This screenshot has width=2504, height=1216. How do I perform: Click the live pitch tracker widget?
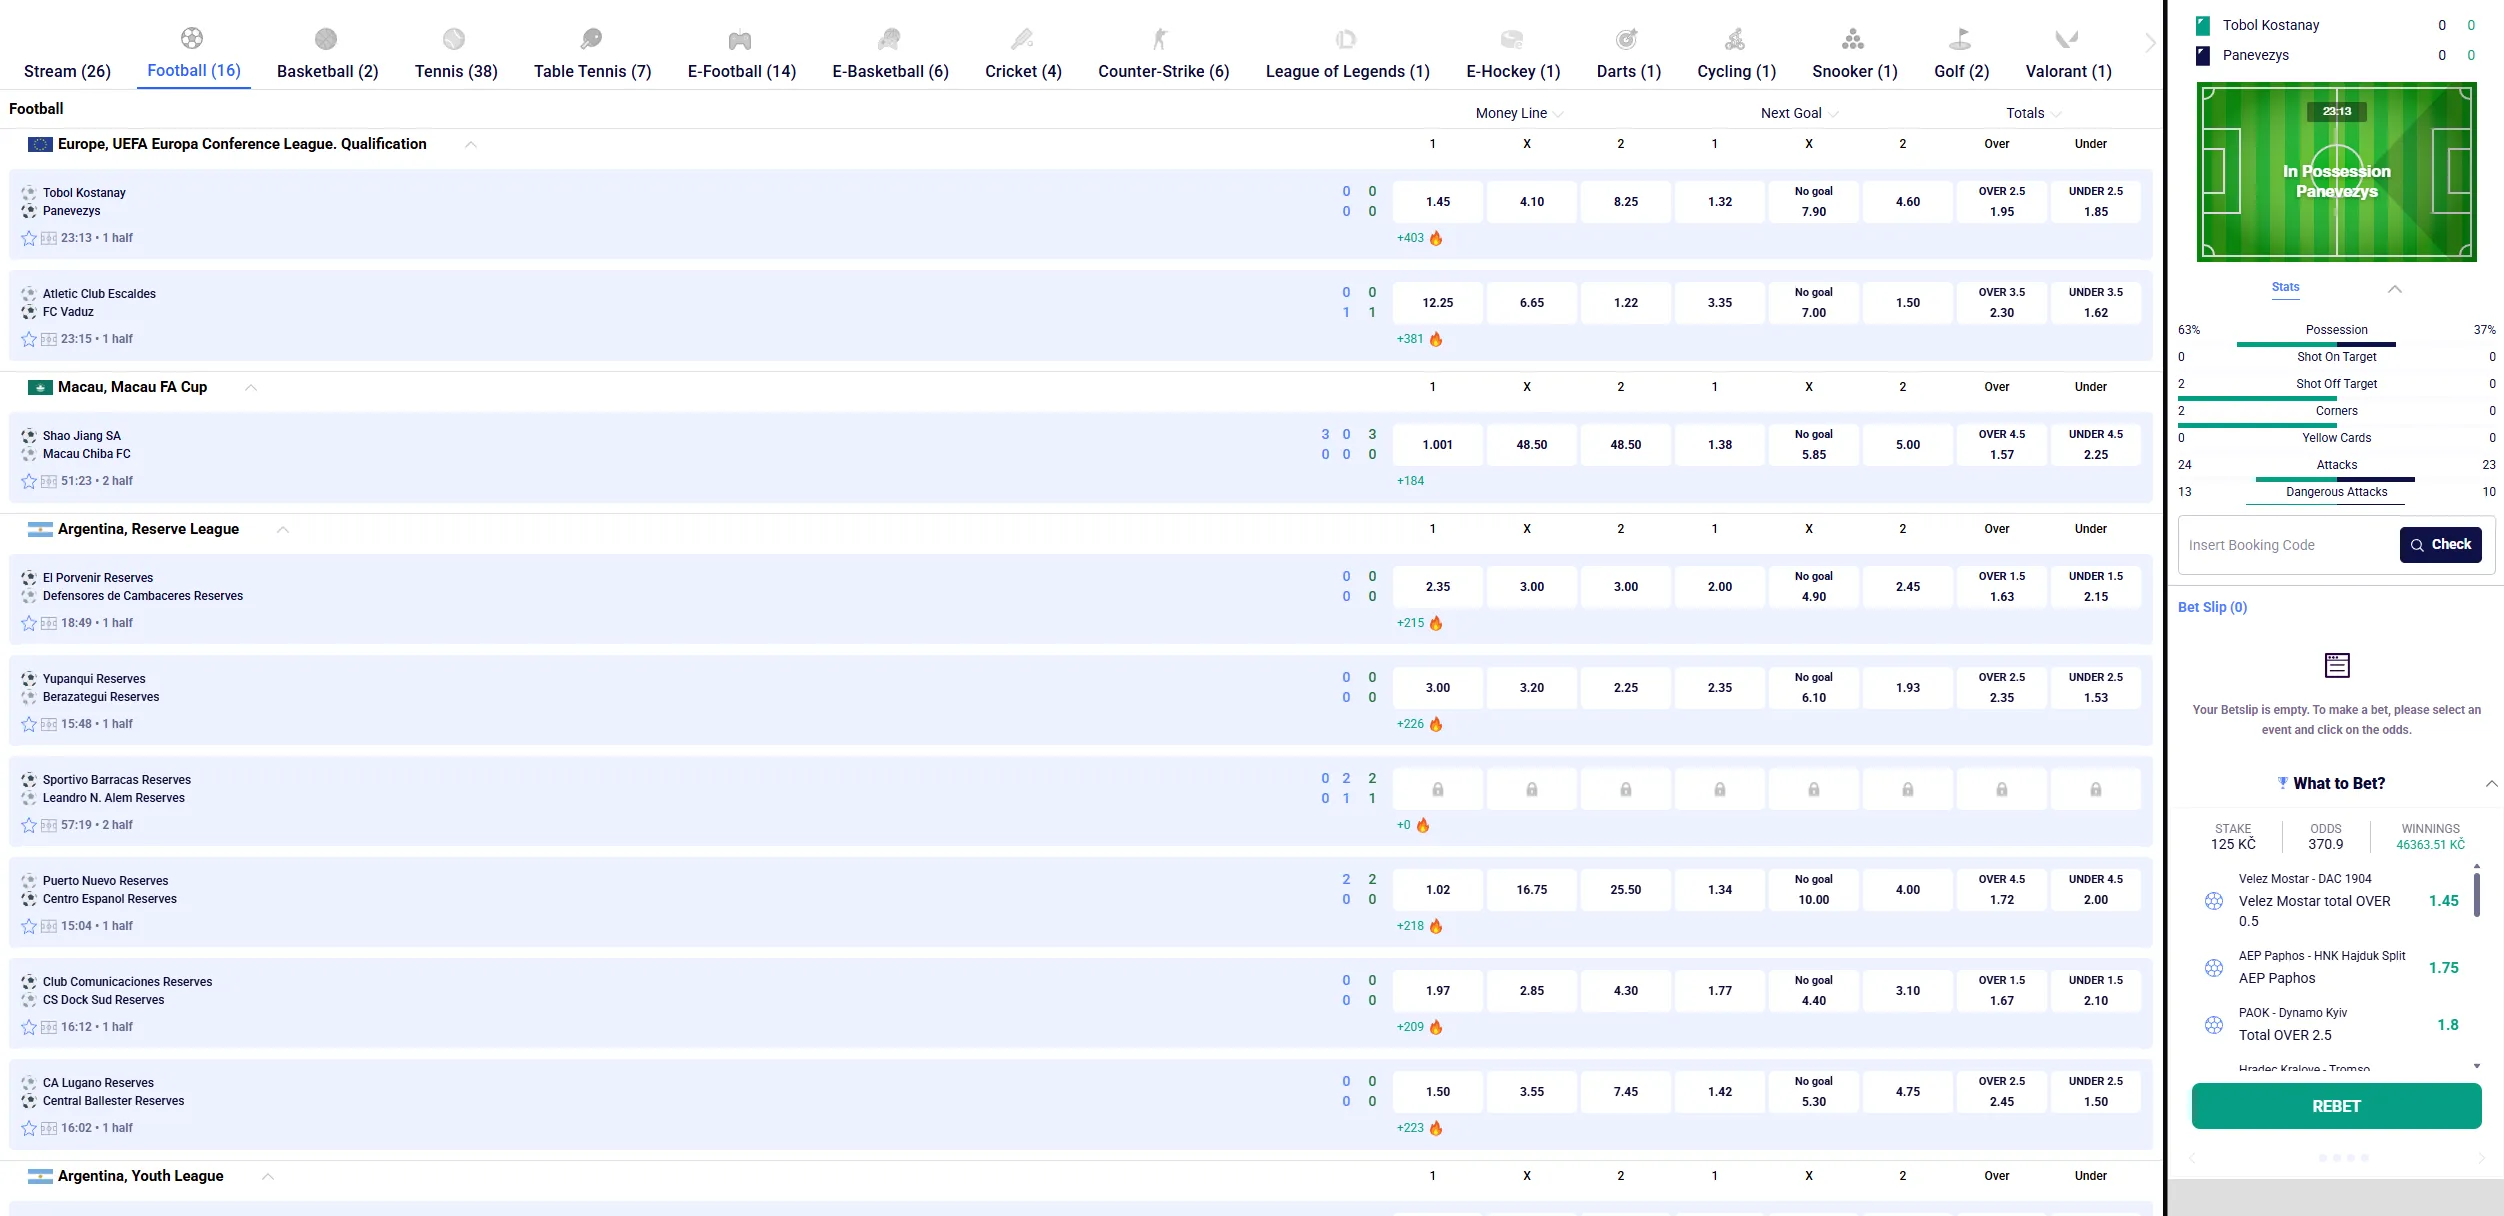pos(2336,172)
